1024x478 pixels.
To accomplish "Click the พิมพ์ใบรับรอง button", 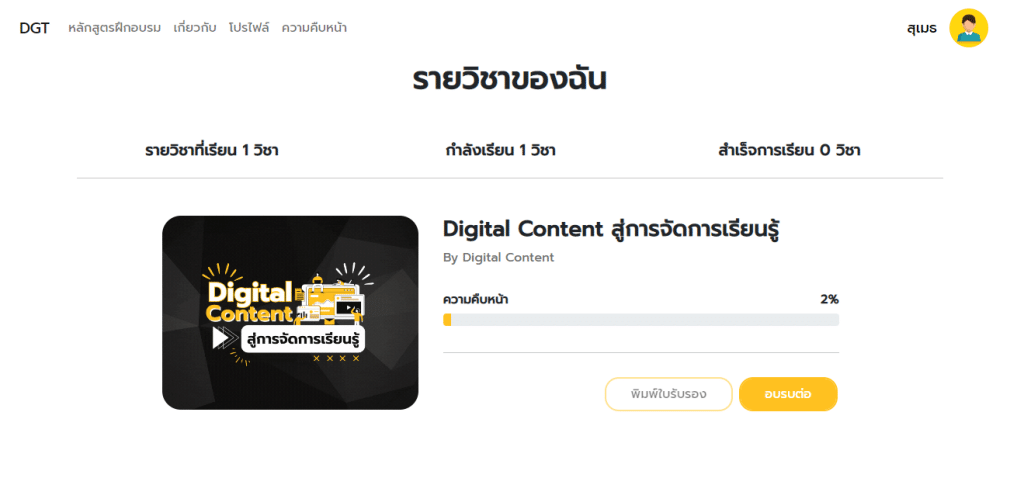I will (669, 394).
